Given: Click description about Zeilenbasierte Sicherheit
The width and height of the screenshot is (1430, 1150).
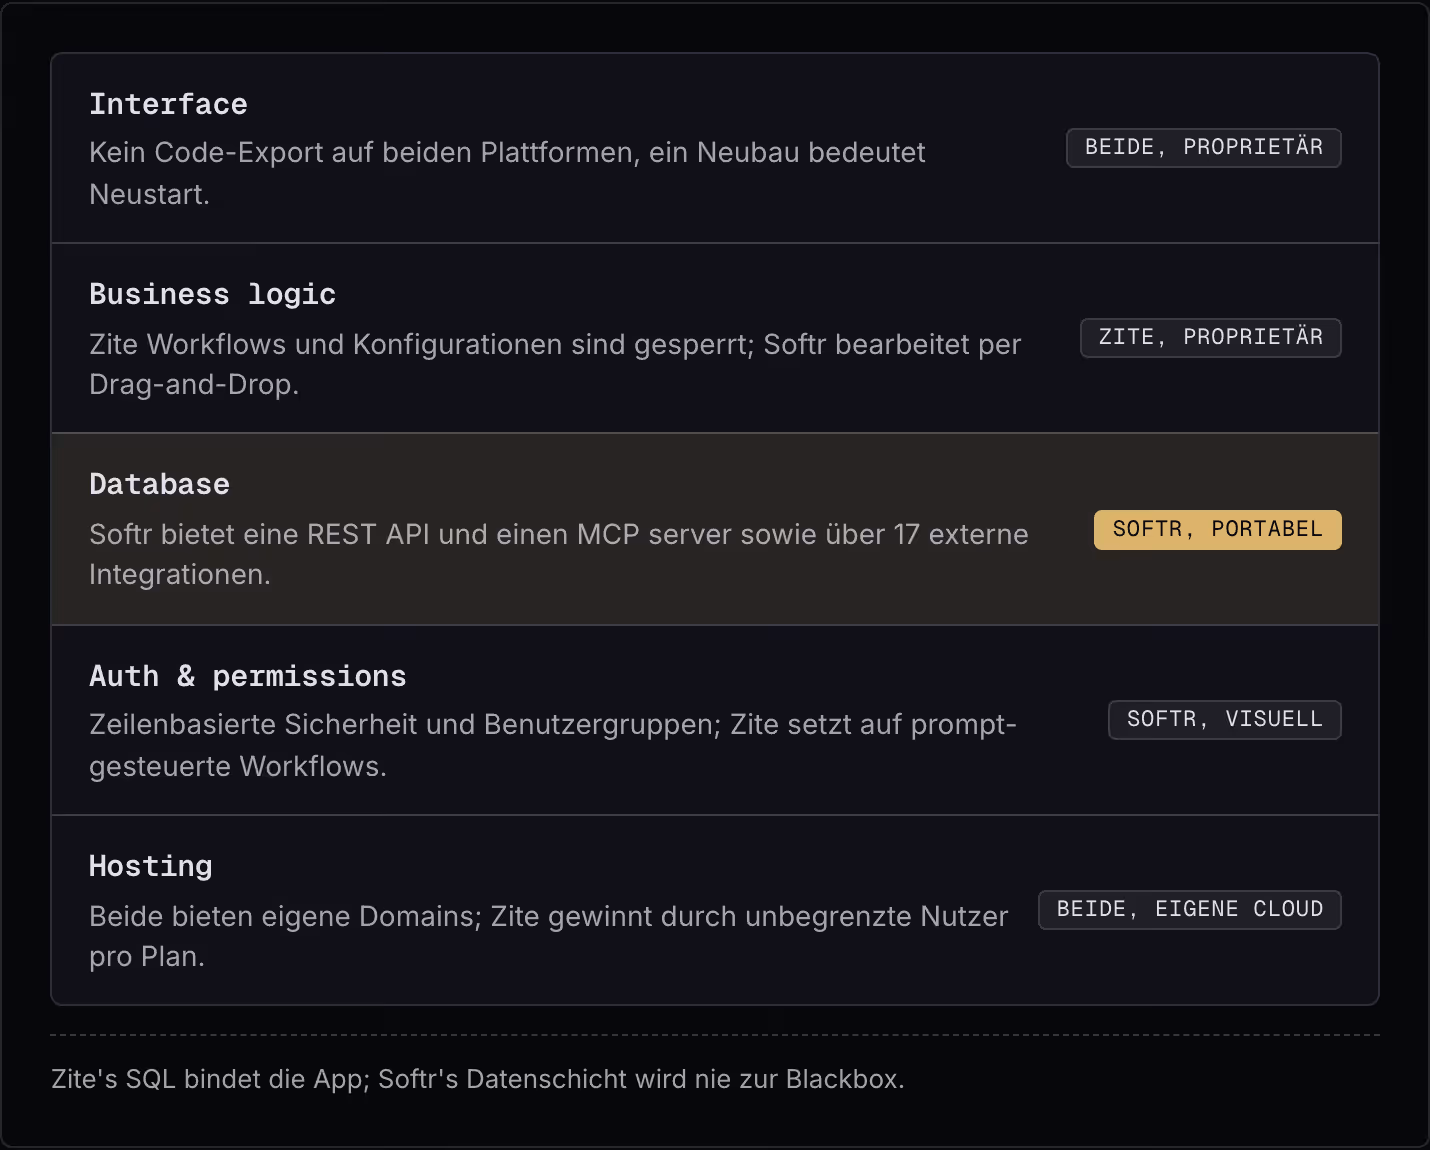Looking at the screenshot, I should point(553,745).
